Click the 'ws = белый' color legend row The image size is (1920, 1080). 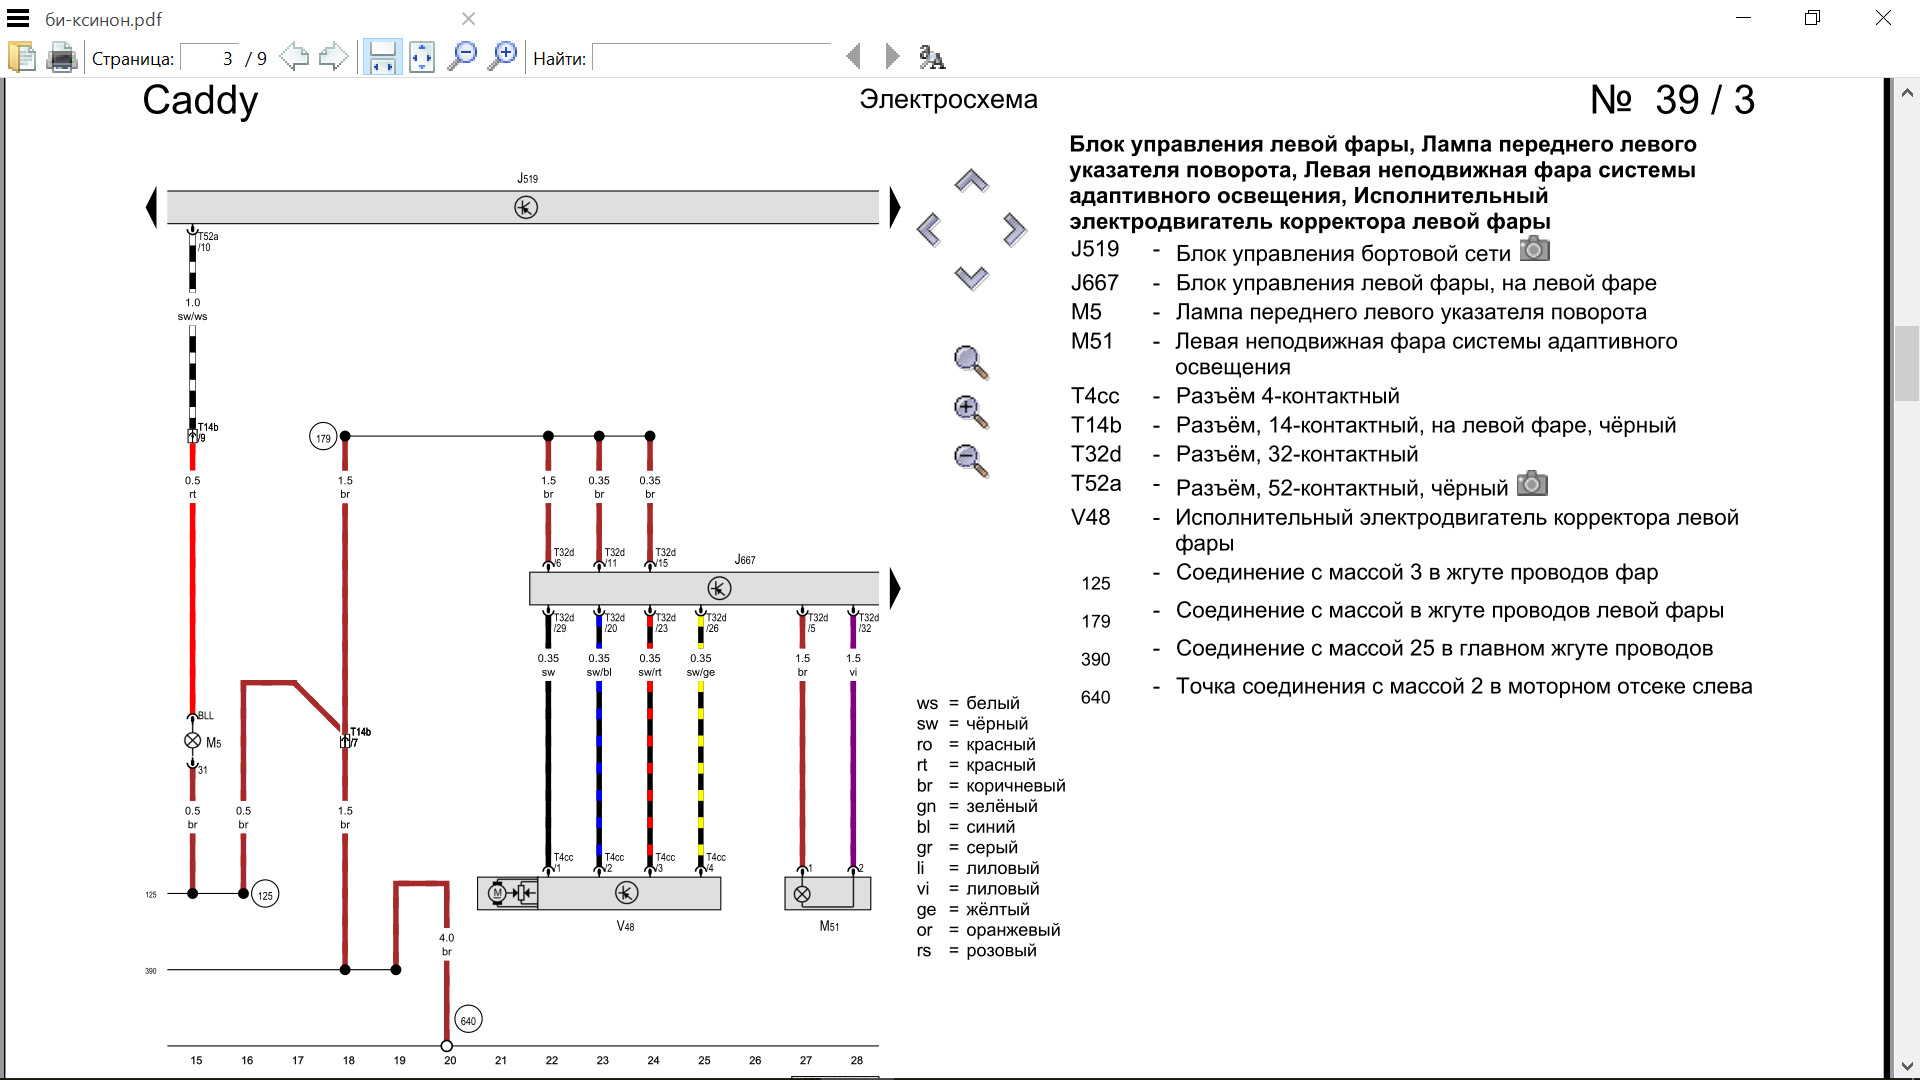pyautogui.click(x=968, y=703)
